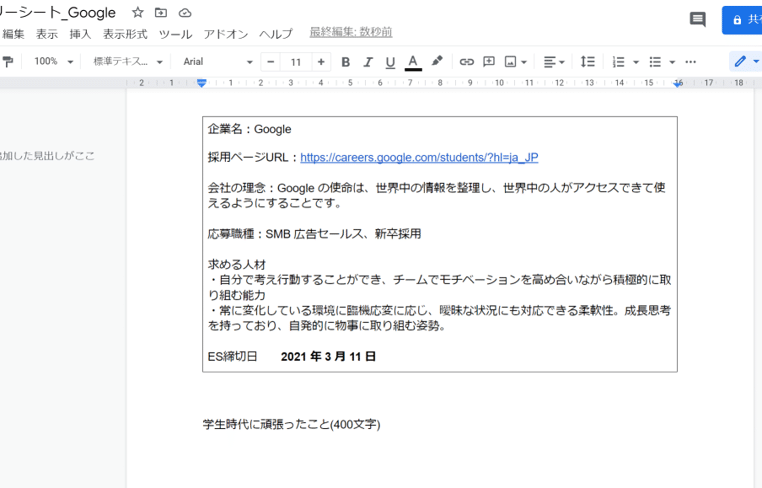
Task: Click the label ES締切日
Action: tap(232, 357)
